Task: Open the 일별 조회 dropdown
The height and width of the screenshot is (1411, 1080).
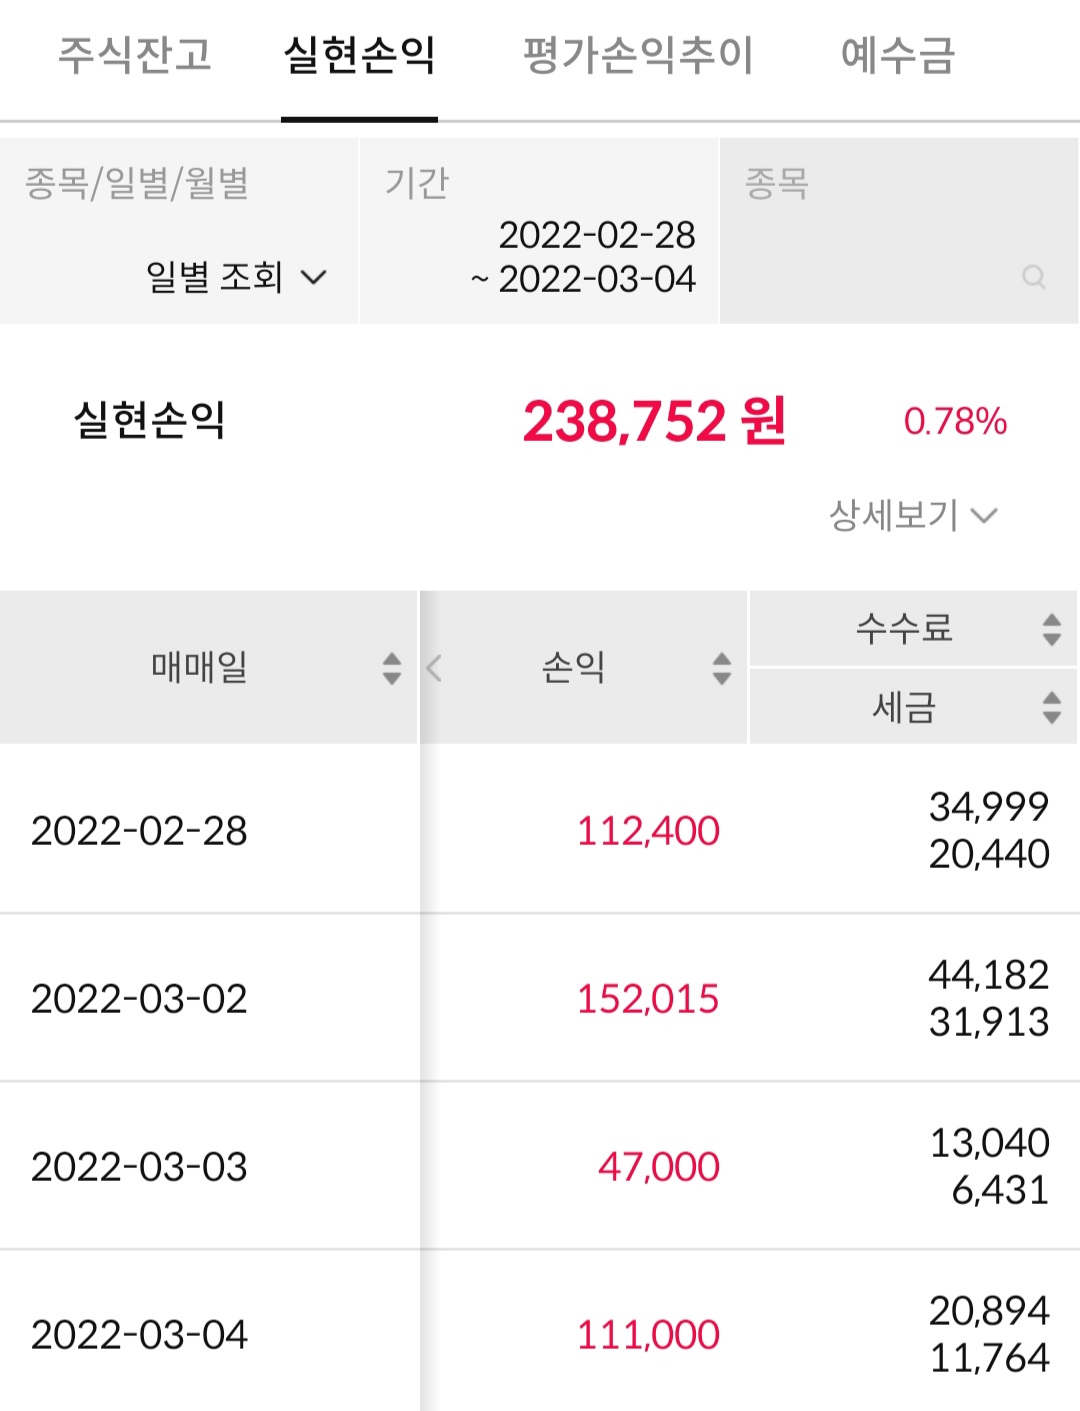Action: pos(236,277)
